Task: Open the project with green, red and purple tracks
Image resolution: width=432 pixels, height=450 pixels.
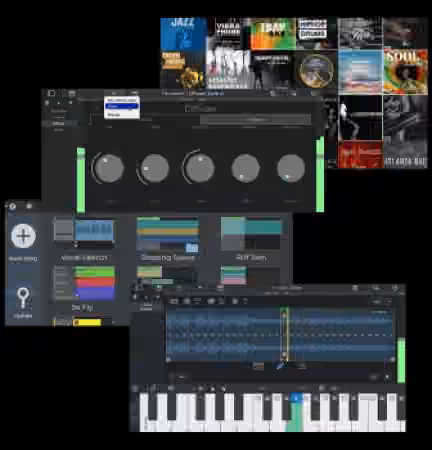Action: [84, 283]
